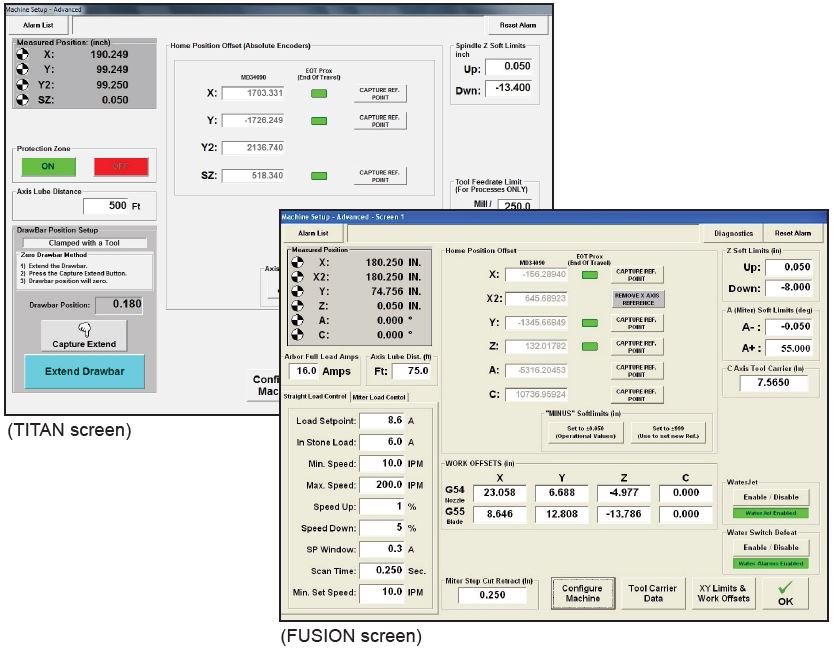This screenshot has height=649, width=834.
Task: Click the Y2 position icon in TITAN screen
Action: click(x=22, y=85)
